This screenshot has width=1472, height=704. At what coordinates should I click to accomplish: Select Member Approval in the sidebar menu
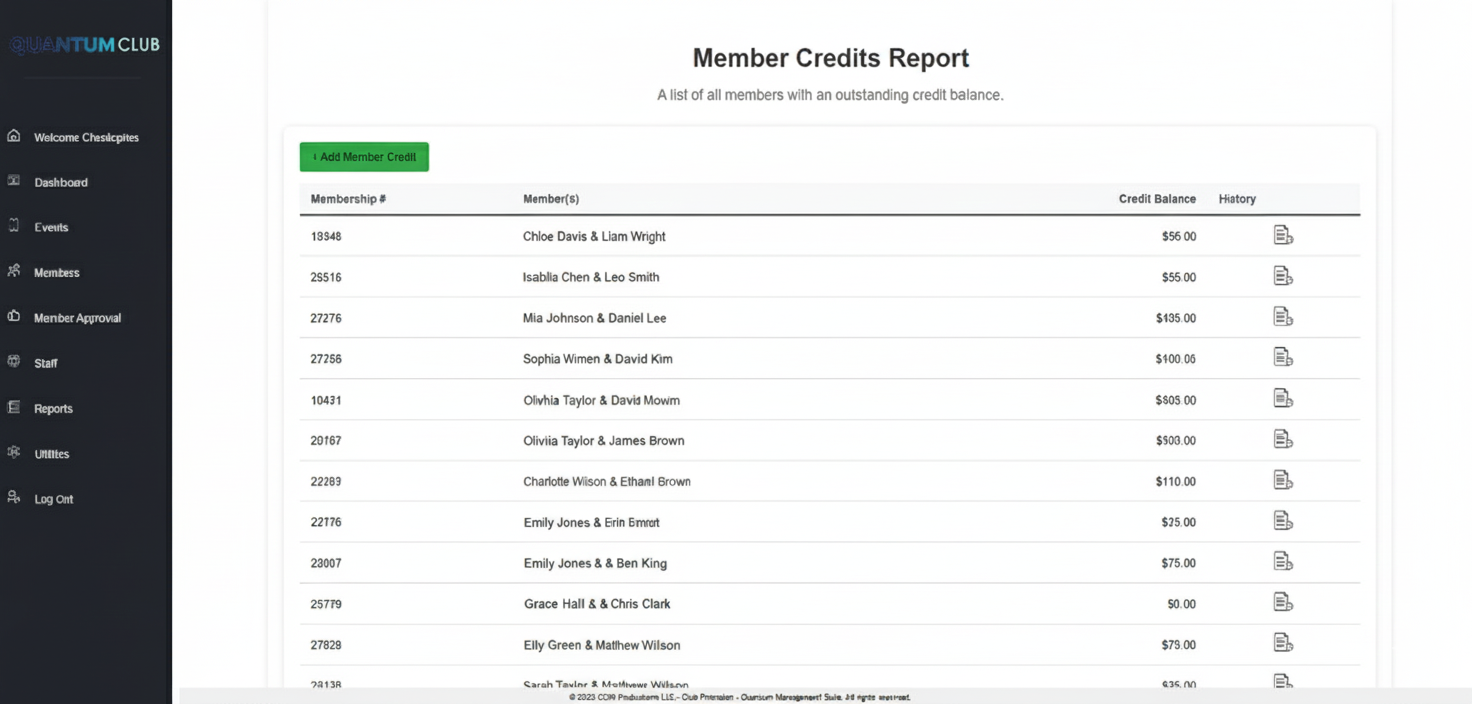(x=77, y=317)
